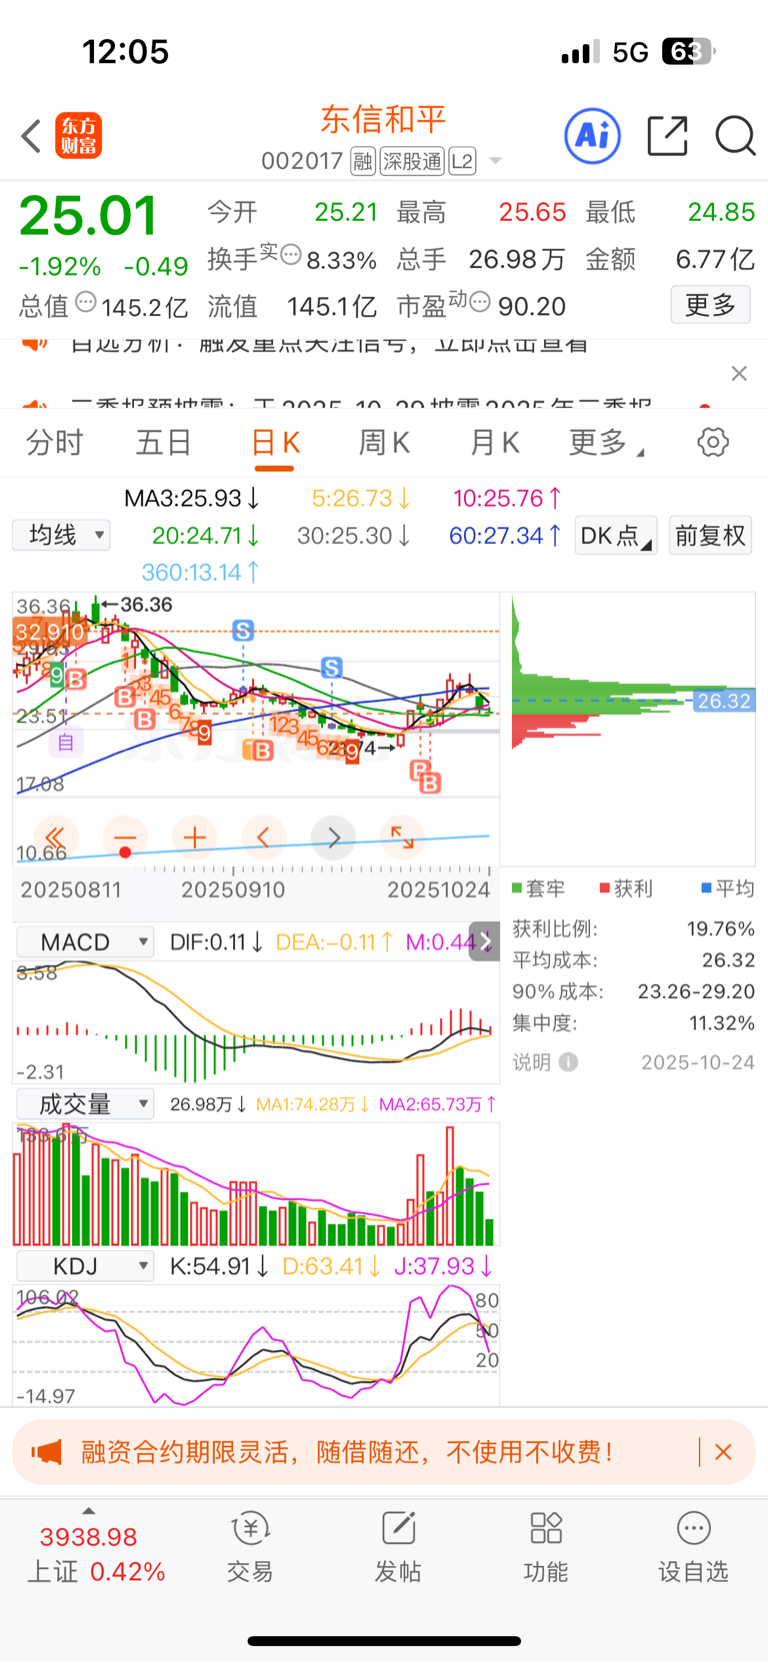Open the Ai assistant icon
768x1663 pixels.
[592, 136]
